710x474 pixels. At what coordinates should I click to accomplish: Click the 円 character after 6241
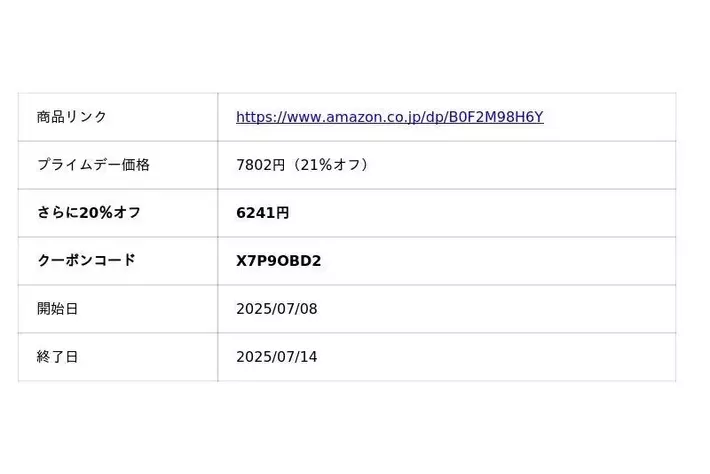(282, 213)
